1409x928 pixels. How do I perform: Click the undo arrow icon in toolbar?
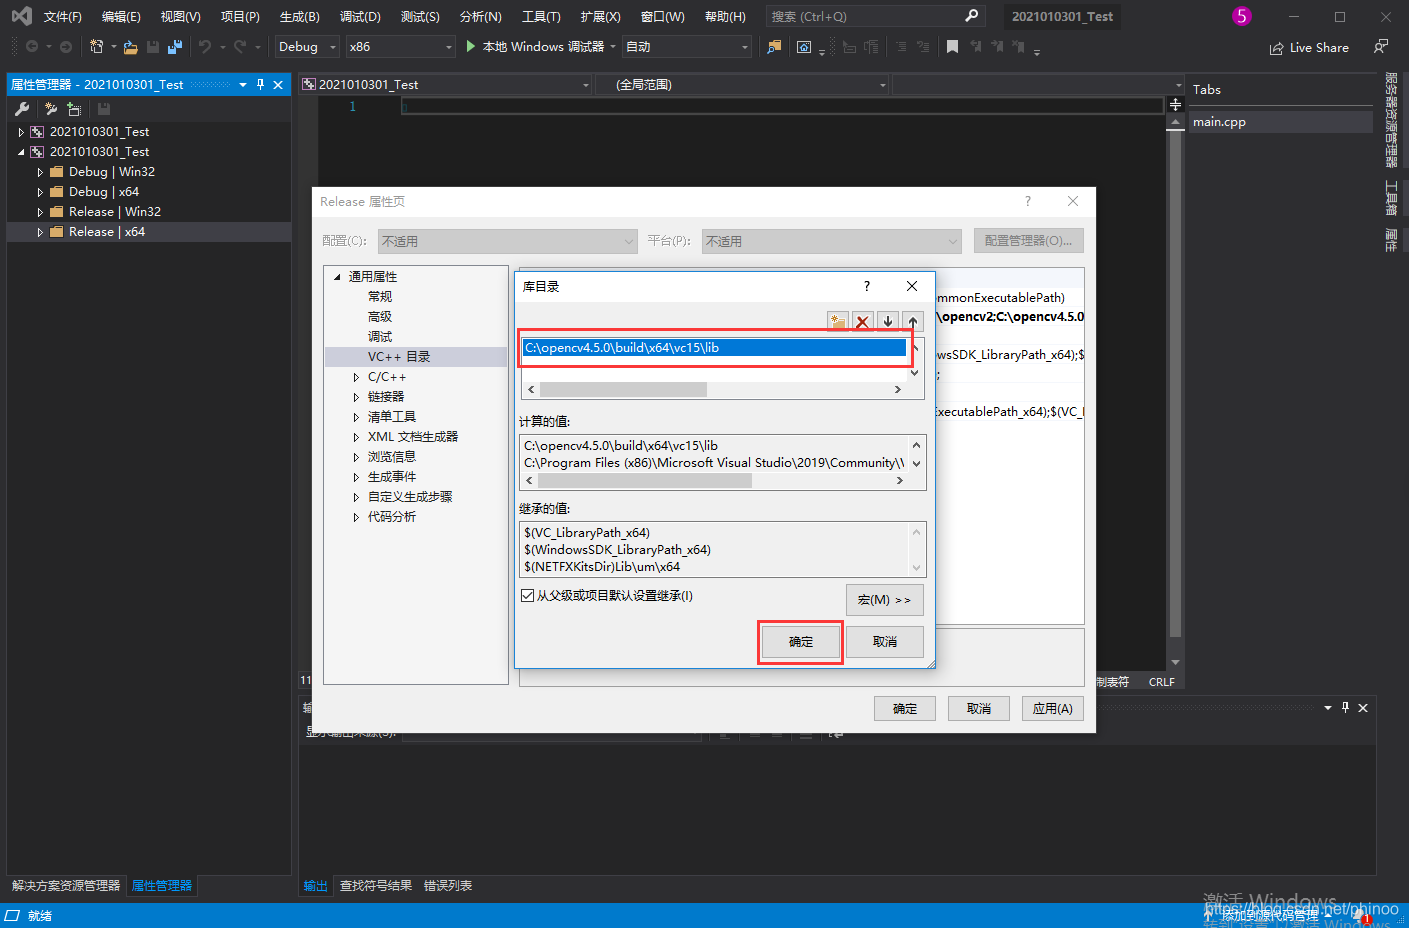pos(205,47)
